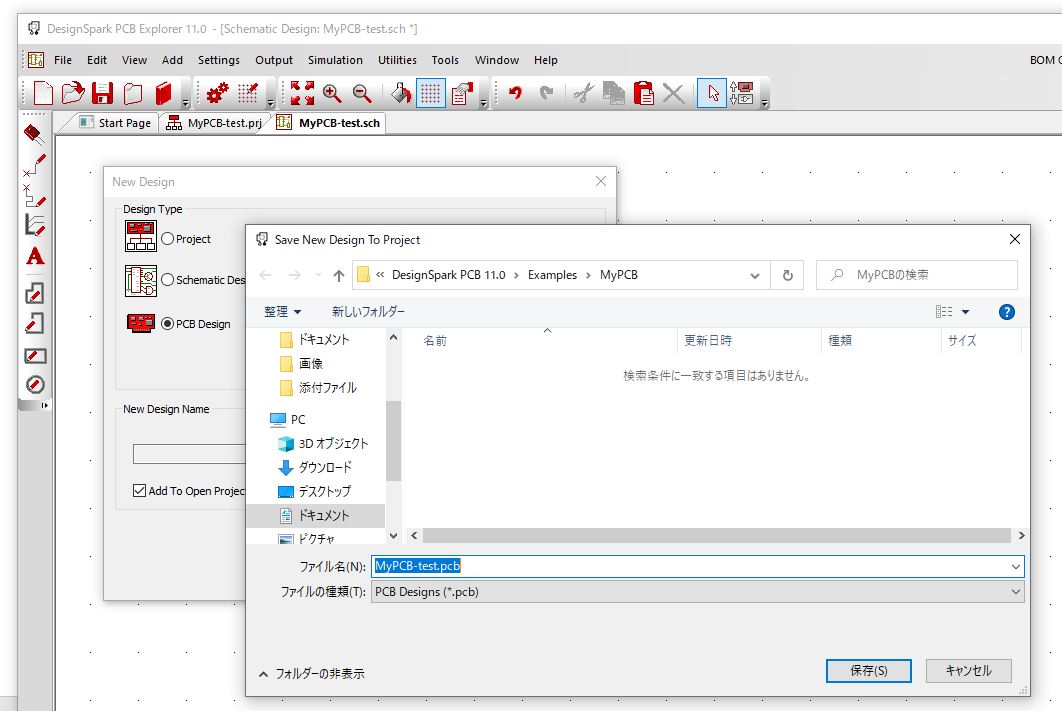This screenshot has width=1062, height=711.
Task: Choose the PCB Design radio button
Action: [167, 324]
